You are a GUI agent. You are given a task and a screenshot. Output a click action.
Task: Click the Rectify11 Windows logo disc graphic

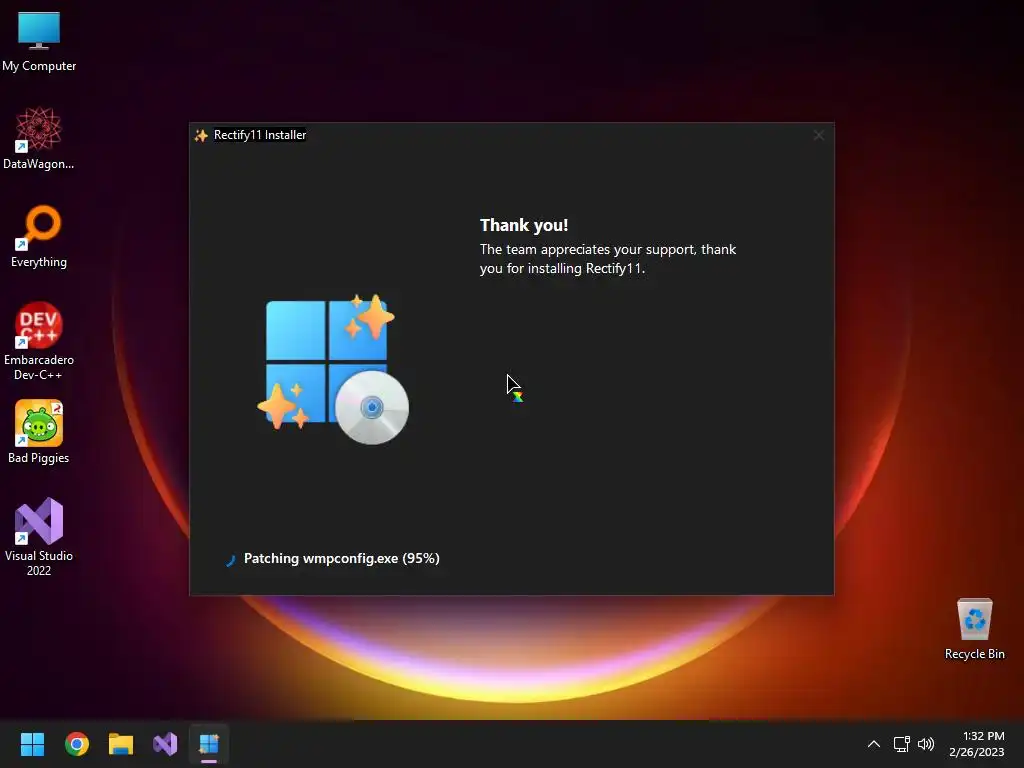pyautogui.click(x=334, y=370)
